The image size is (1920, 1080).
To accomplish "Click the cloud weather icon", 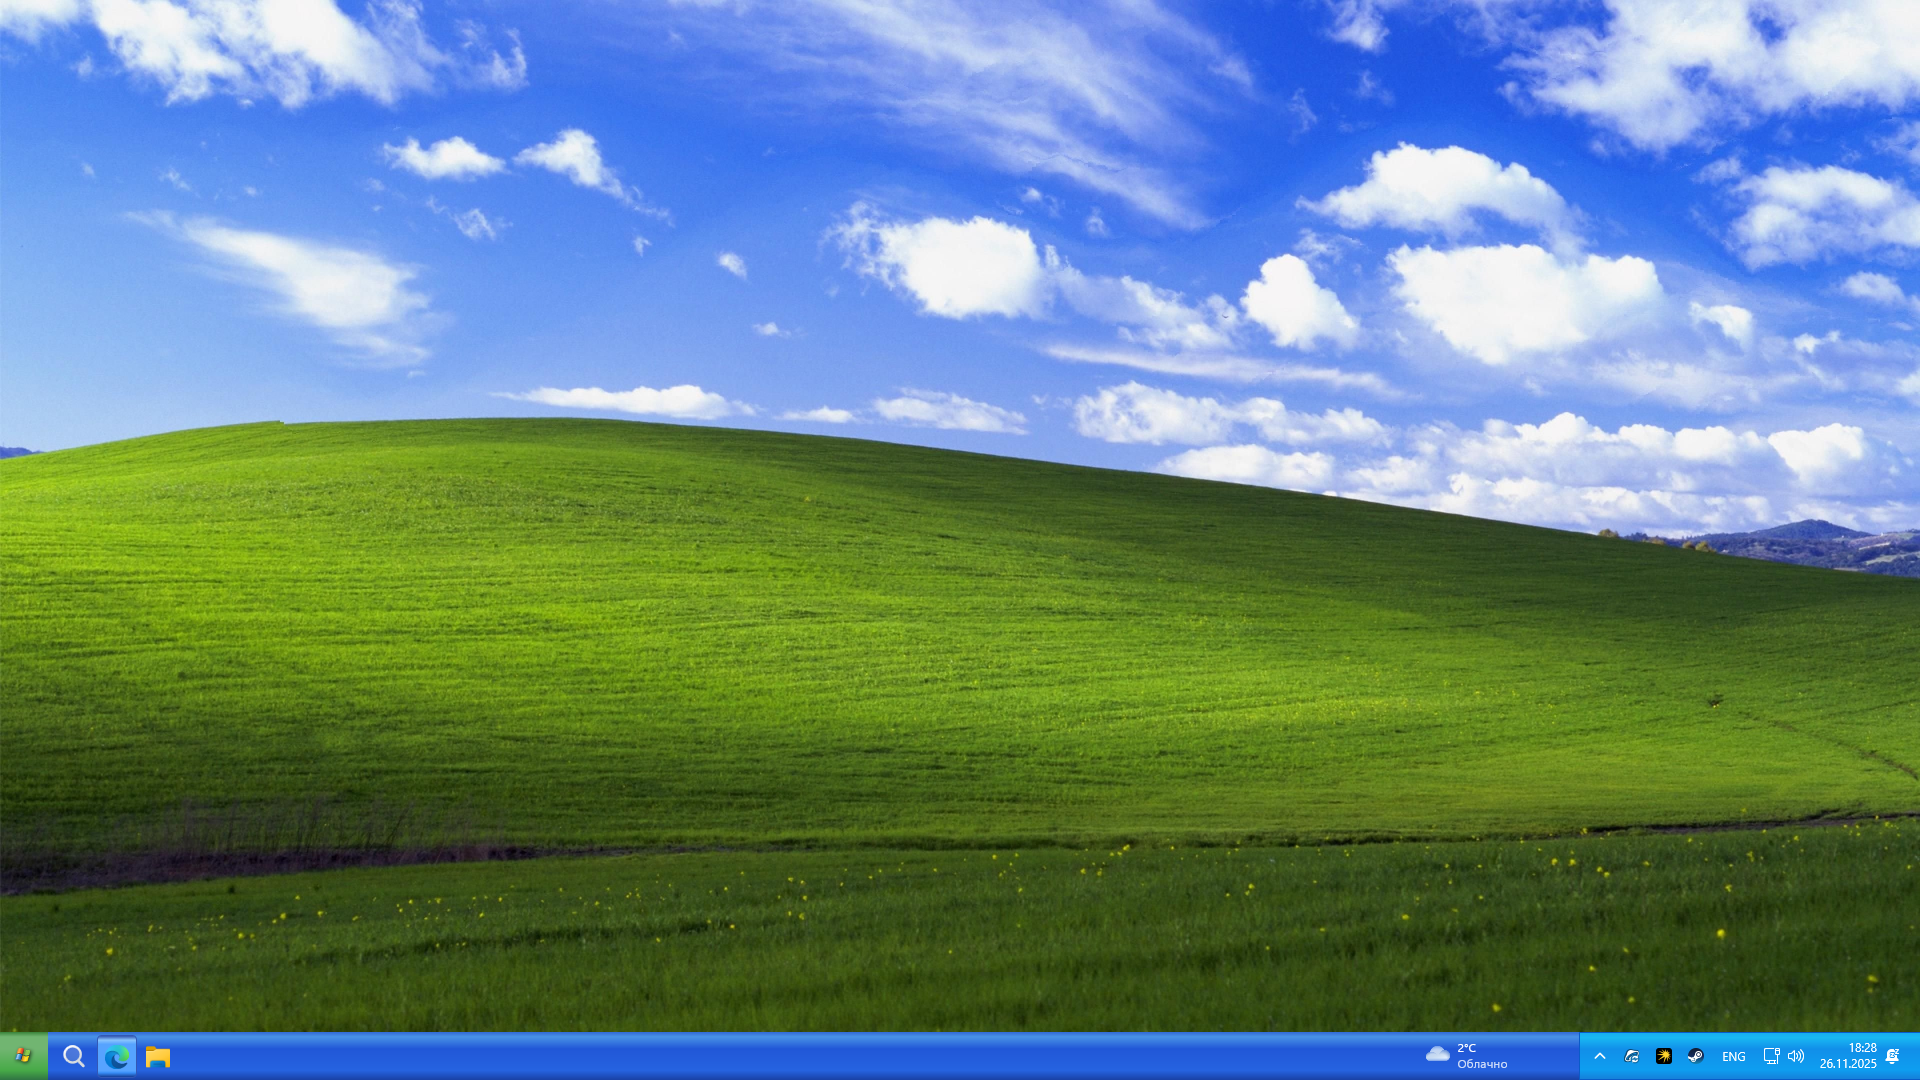I will coord(1437,1054).
